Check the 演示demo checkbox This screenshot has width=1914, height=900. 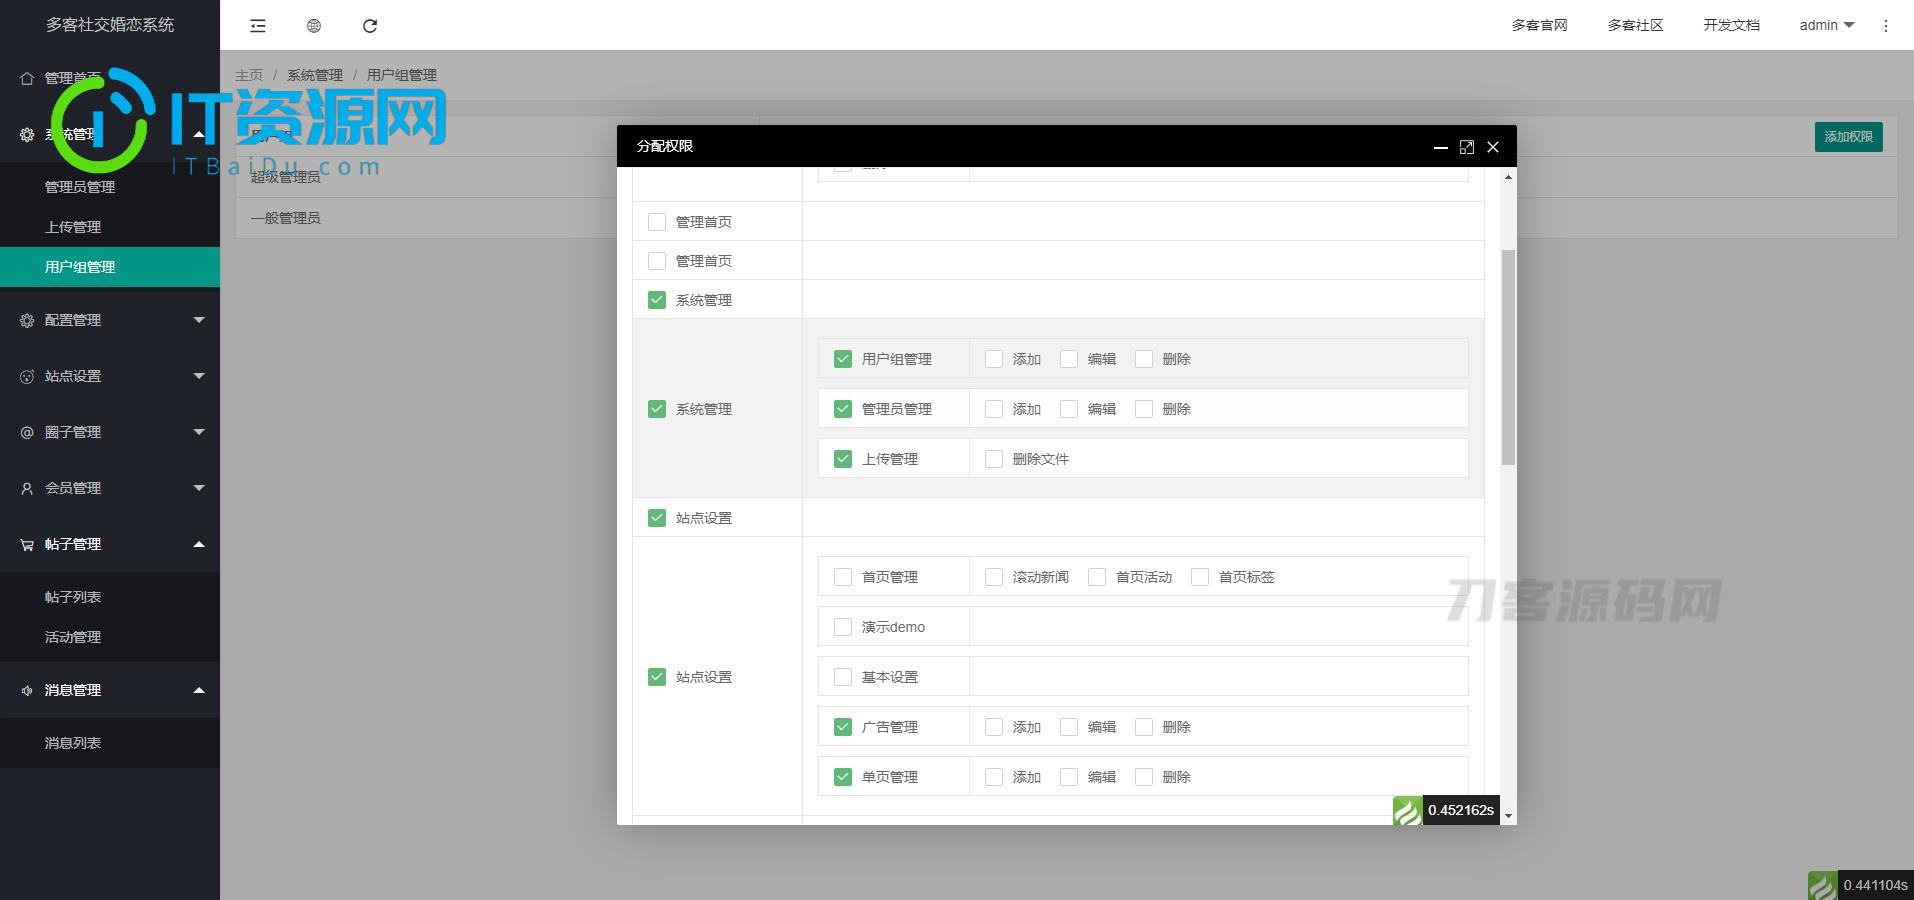[x=843, y=627]
